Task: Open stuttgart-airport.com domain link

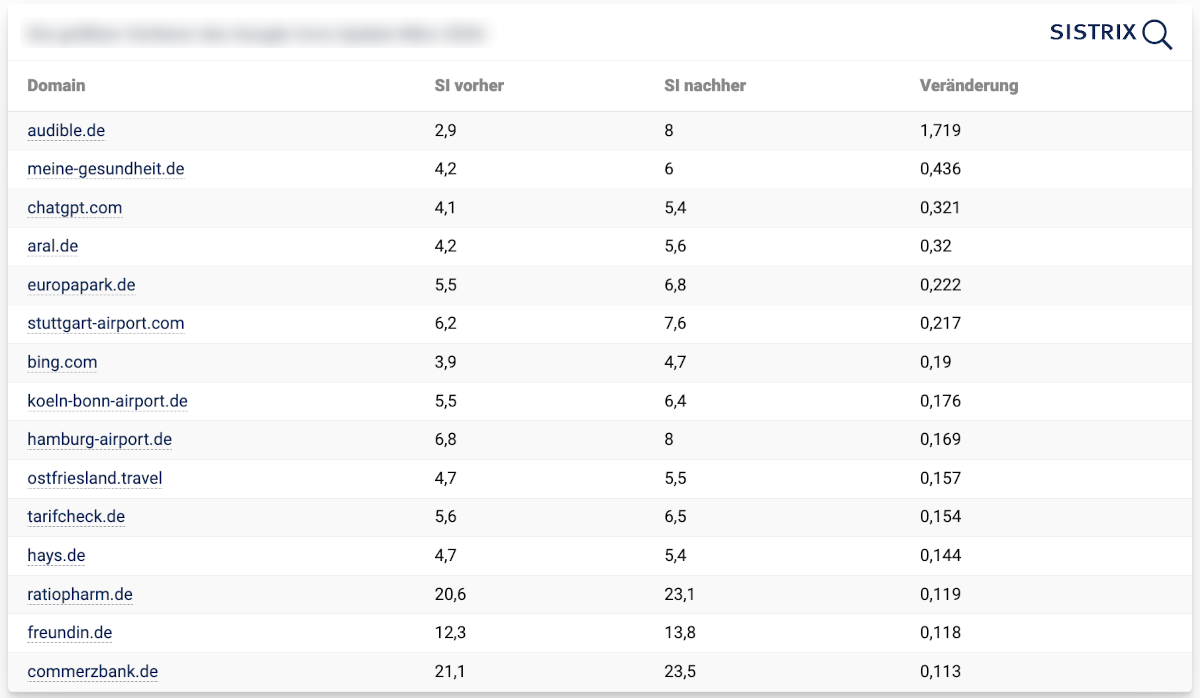Action: pyautogui.click(x=106, y=323)
